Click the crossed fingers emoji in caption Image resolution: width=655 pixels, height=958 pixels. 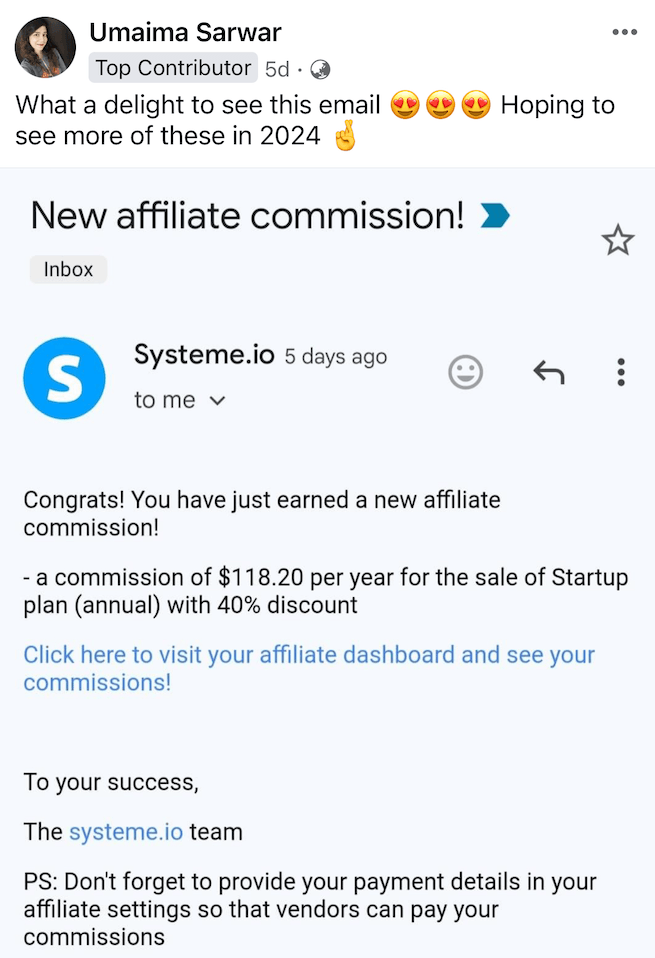tap(344, 137)
